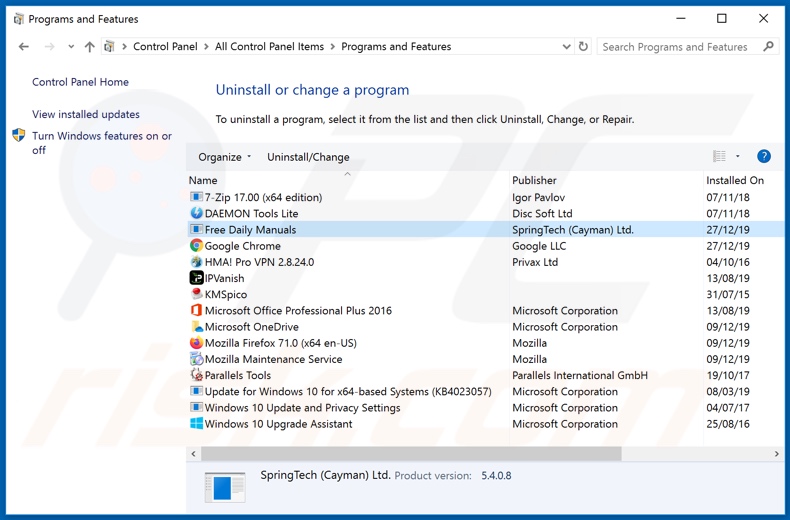Screen dimensions: 790x520
Task: Select the Parallels Tools entry name
Action: [x=237, y=375]
